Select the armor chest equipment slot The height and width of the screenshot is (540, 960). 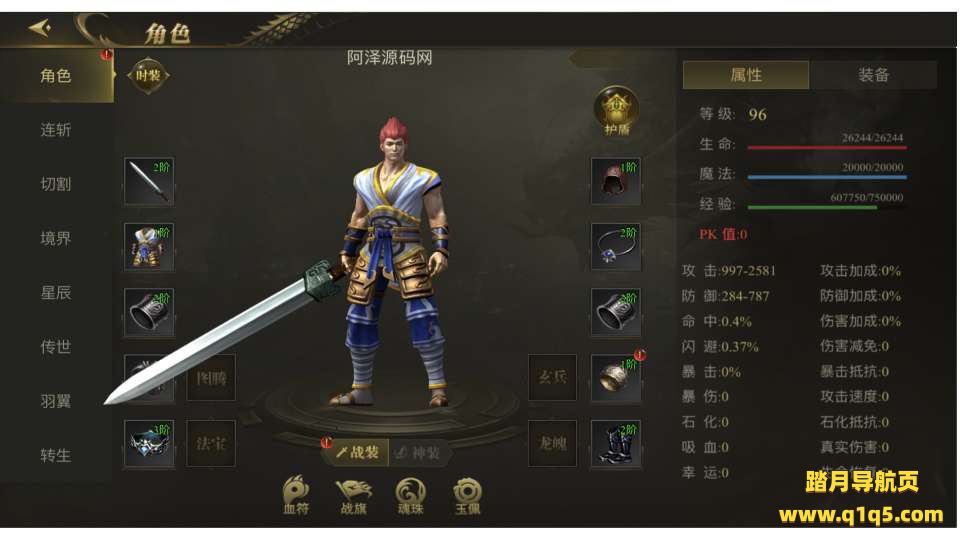(149, 247)
